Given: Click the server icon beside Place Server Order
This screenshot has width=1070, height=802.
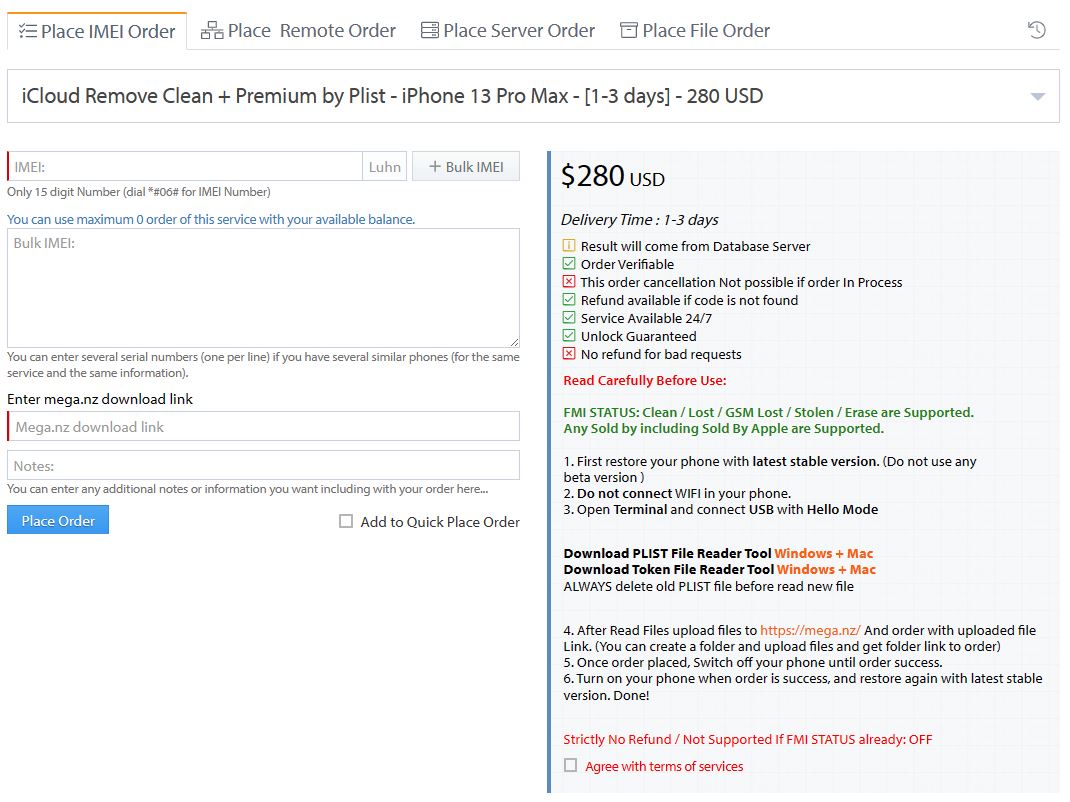Looking at the screenshot, I should (x=430, y=30).
